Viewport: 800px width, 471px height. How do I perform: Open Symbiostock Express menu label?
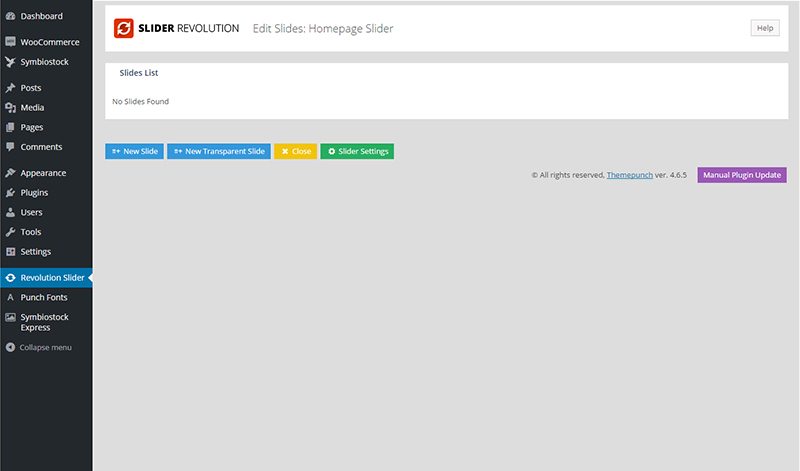coord(44,323)
